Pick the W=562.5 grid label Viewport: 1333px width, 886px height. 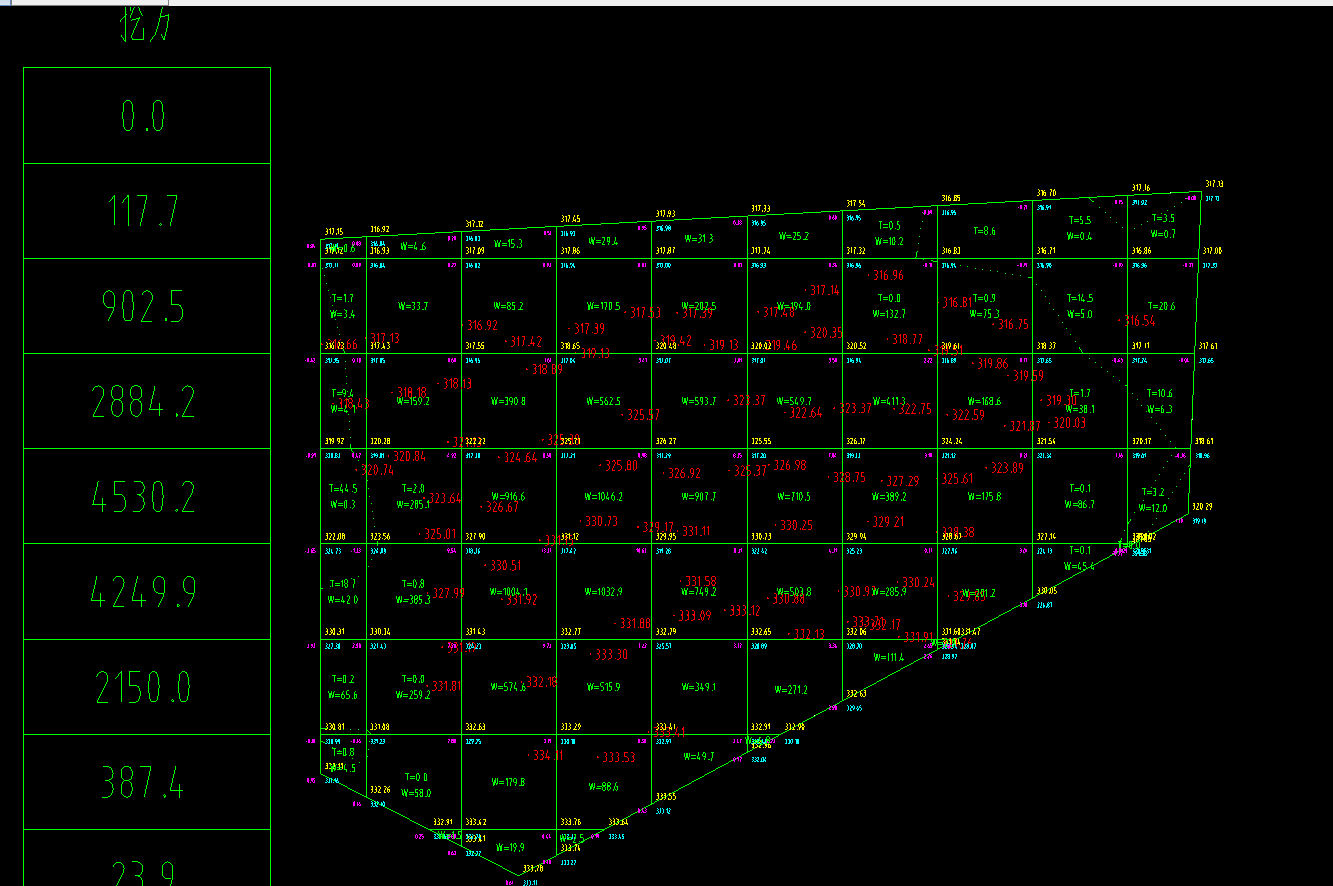(603, 401)
